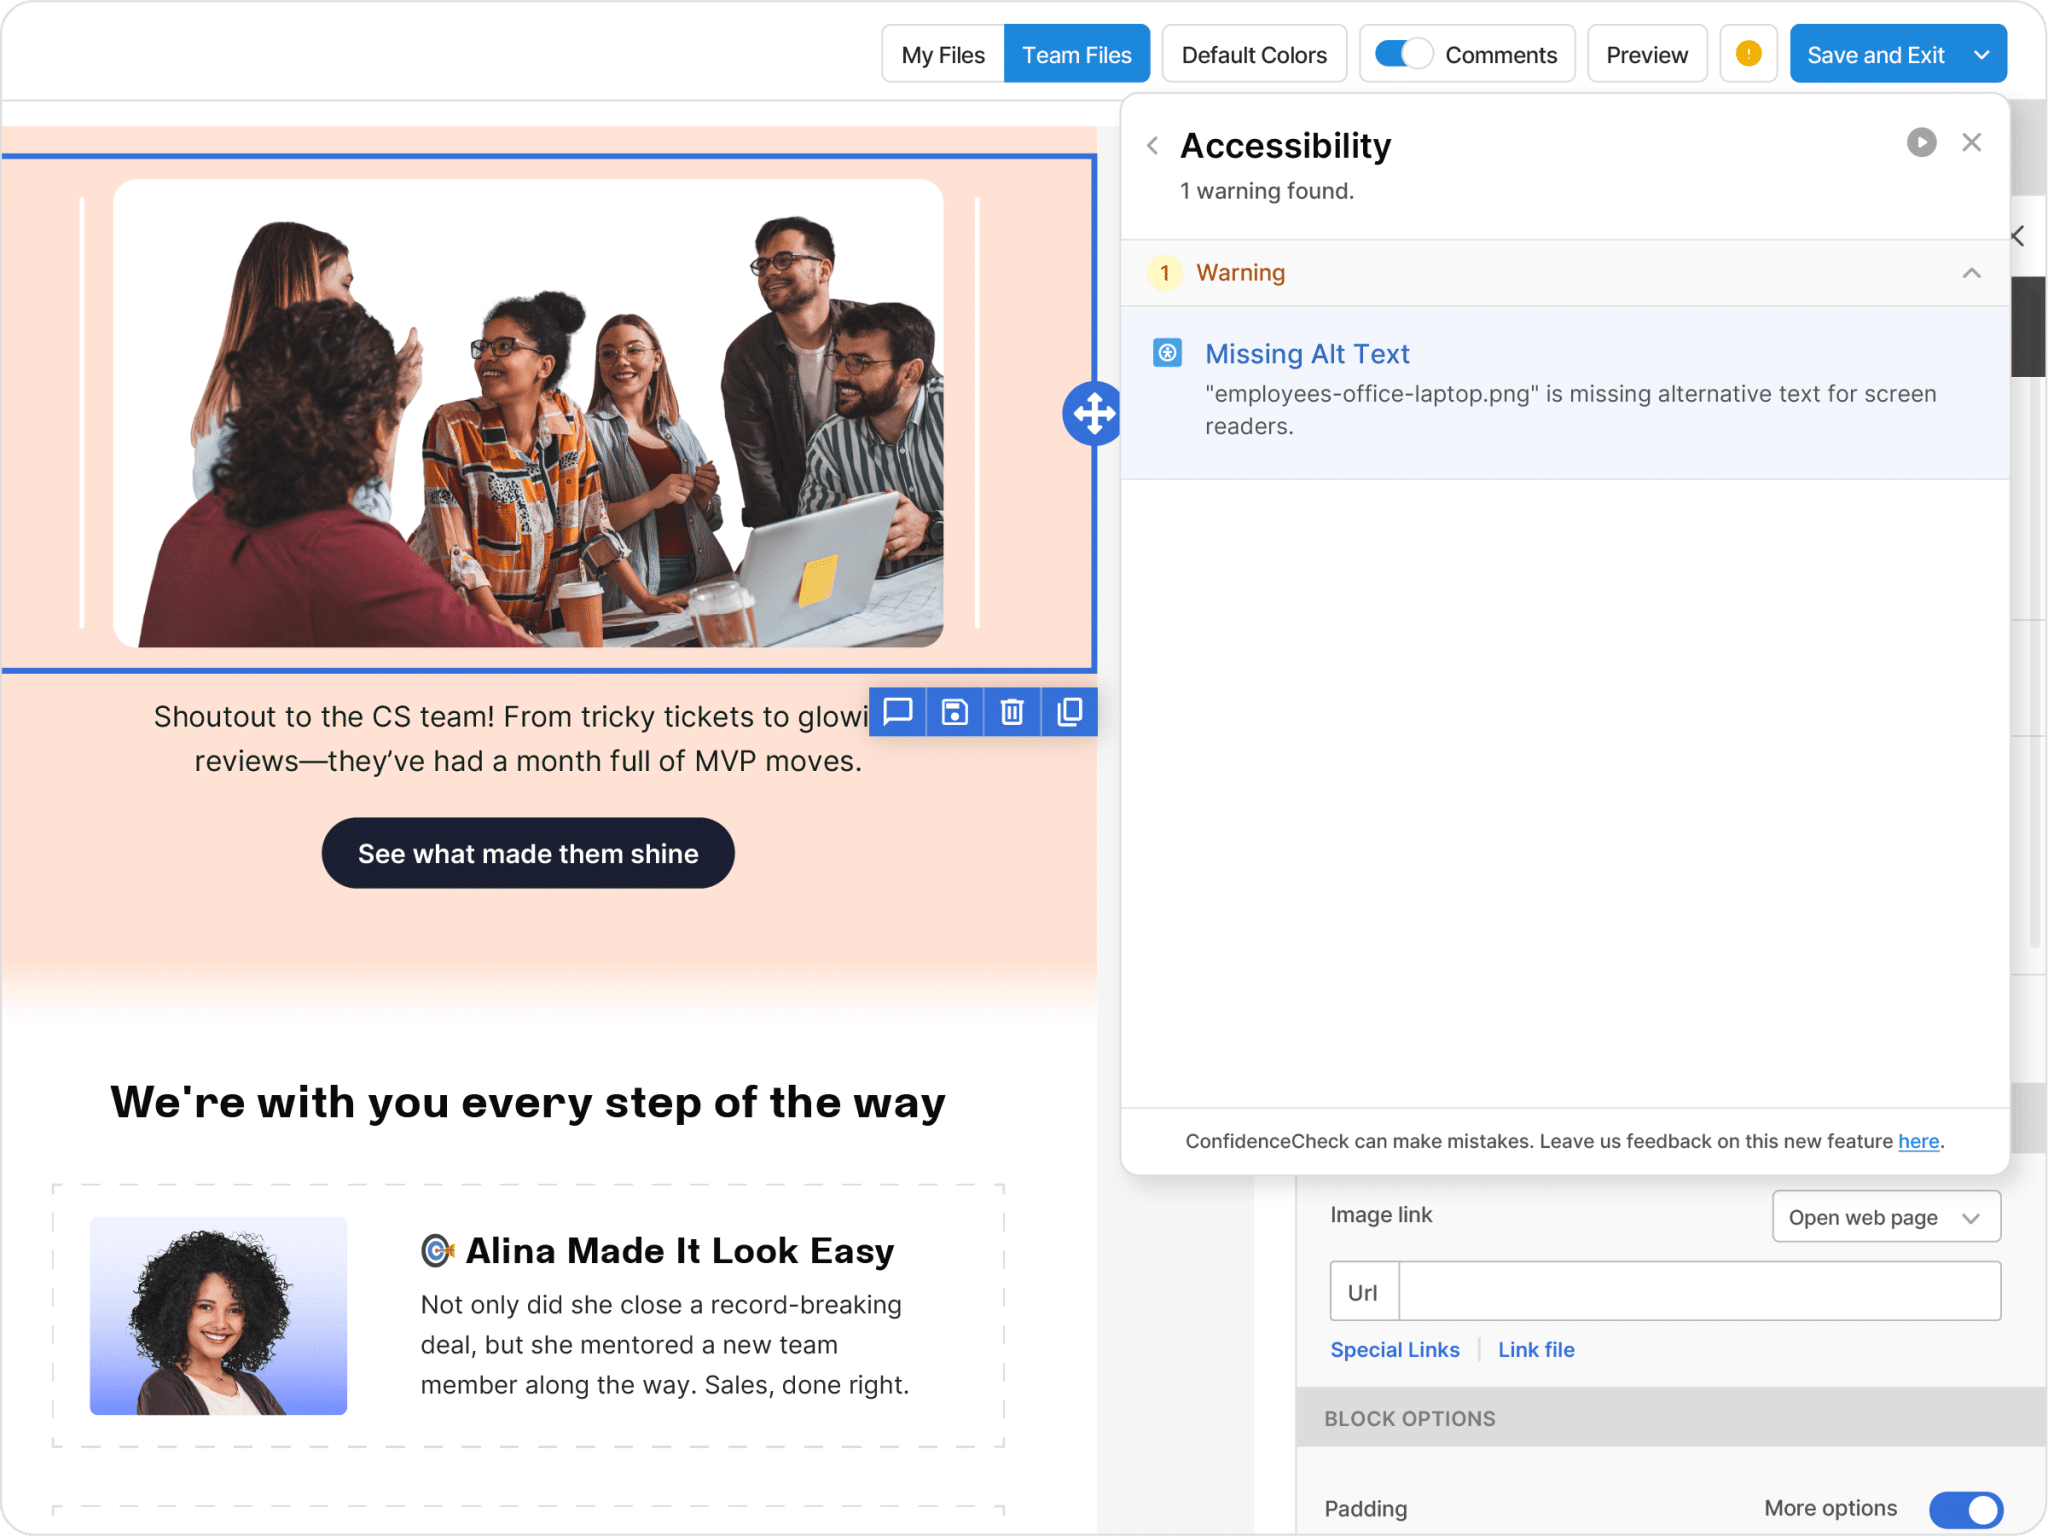Open the feedback 'here' link
2048x1536 pixels.
point(1918,1141)
